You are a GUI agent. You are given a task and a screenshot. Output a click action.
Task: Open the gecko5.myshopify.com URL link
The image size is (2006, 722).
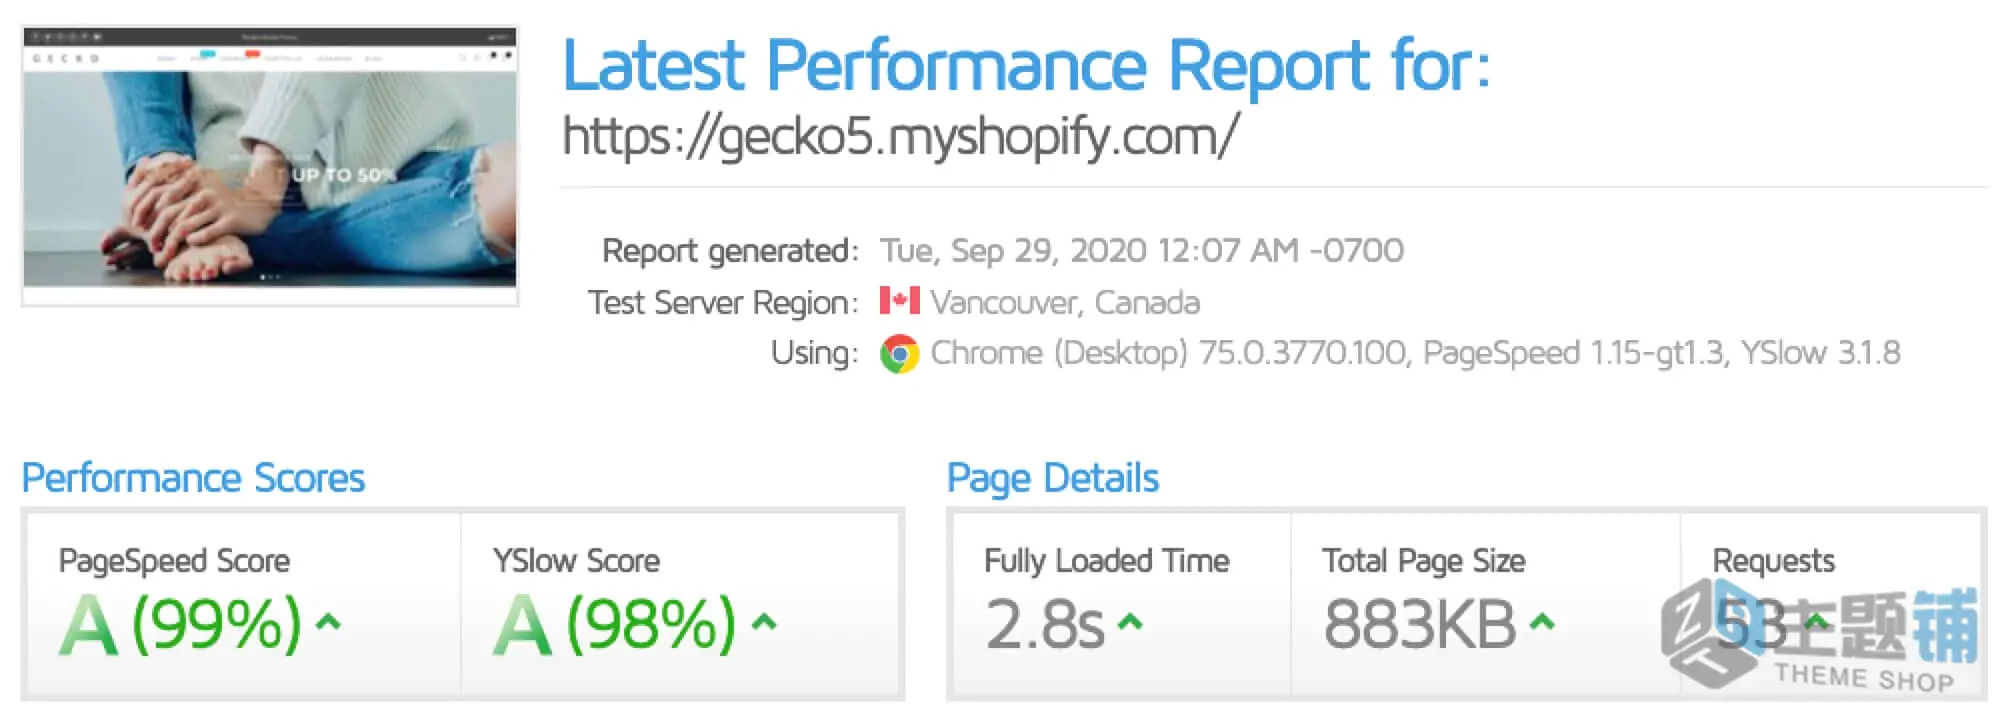900,136
